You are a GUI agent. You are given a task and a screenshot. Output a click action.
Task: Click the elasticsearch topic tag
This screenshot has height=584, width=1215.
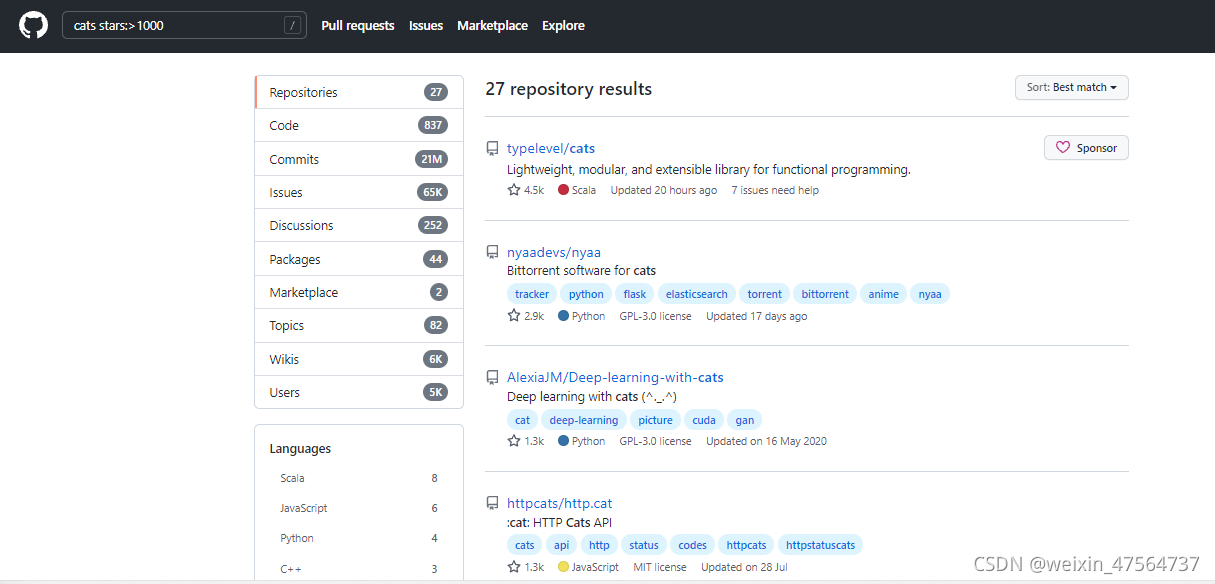(698, 294)
